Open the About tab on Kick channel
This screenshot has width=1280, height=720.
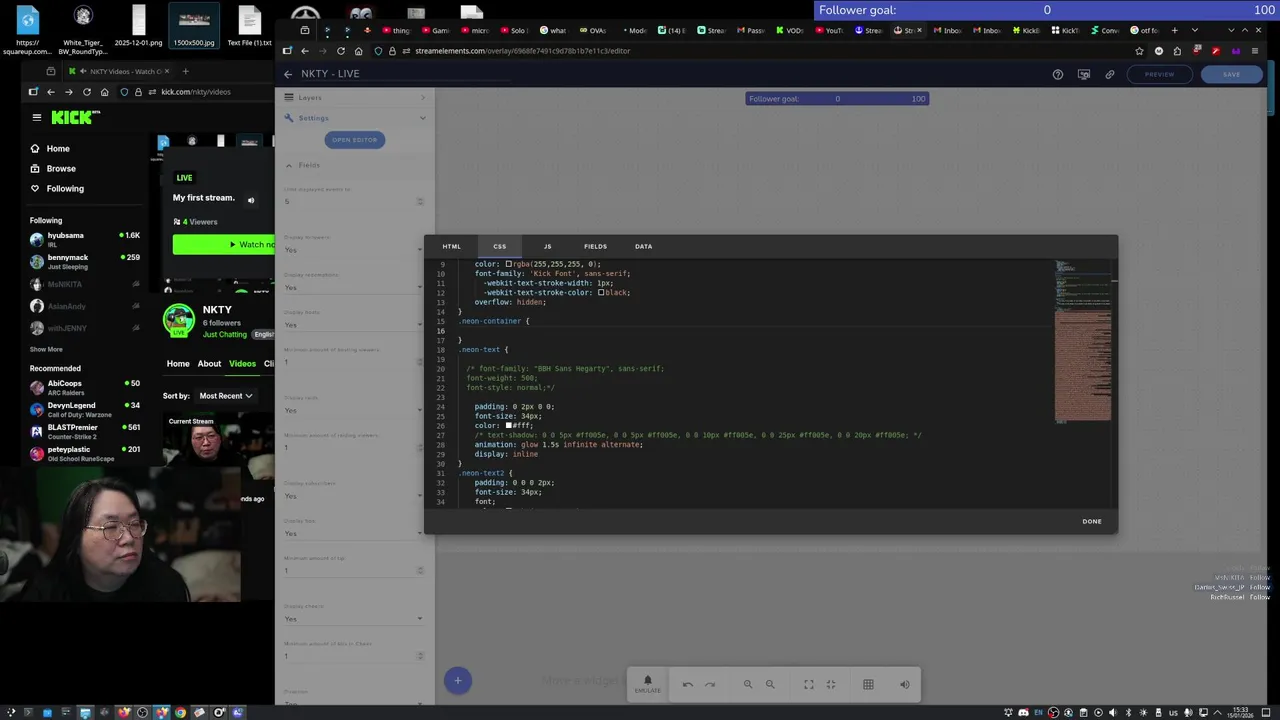pyautogui.click(x=209, y=364)
